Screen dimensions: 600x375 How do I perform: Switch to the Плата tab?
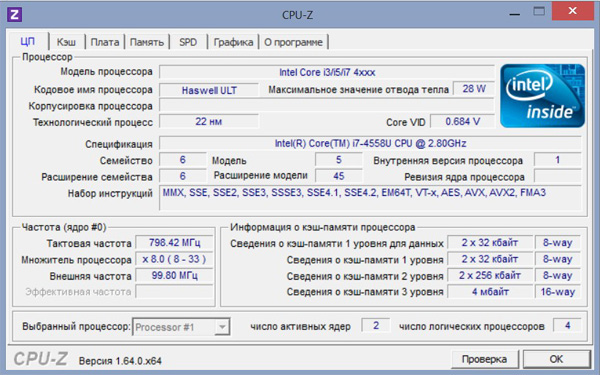[104, 42]
